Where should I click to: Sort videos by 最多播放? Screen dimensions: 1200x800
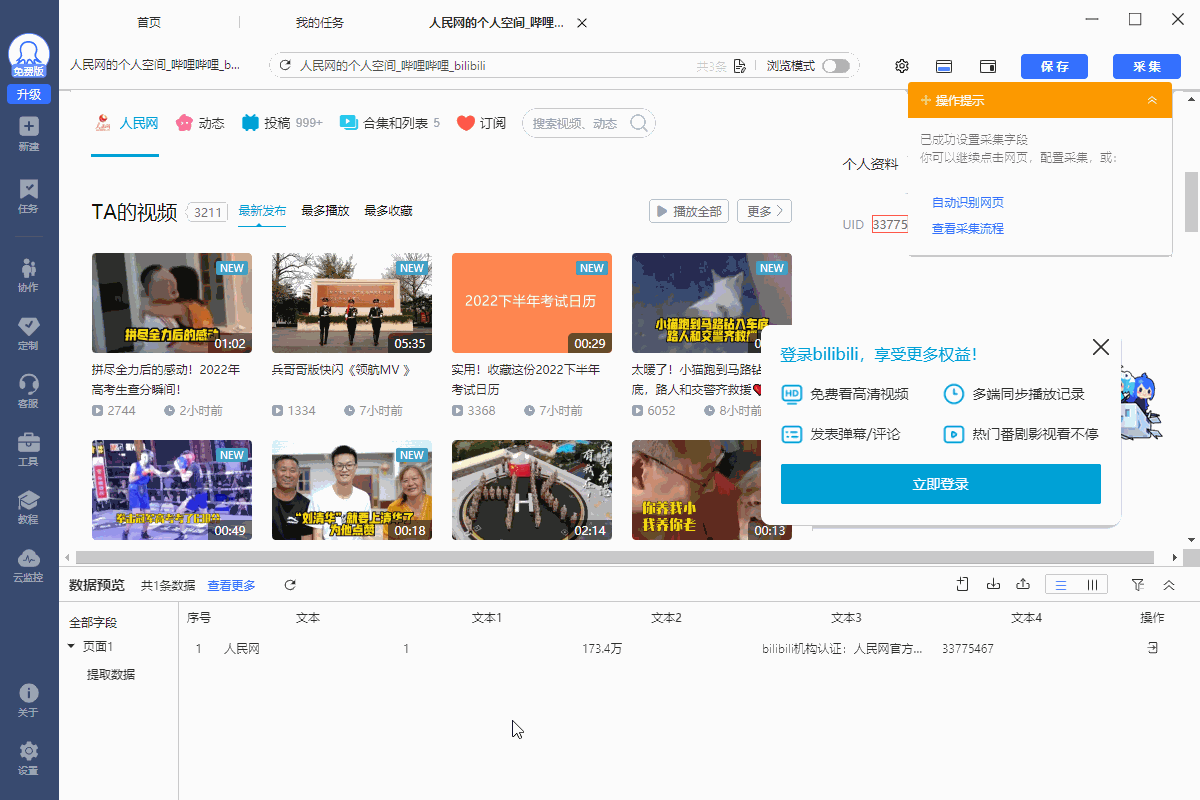point(325,211)
